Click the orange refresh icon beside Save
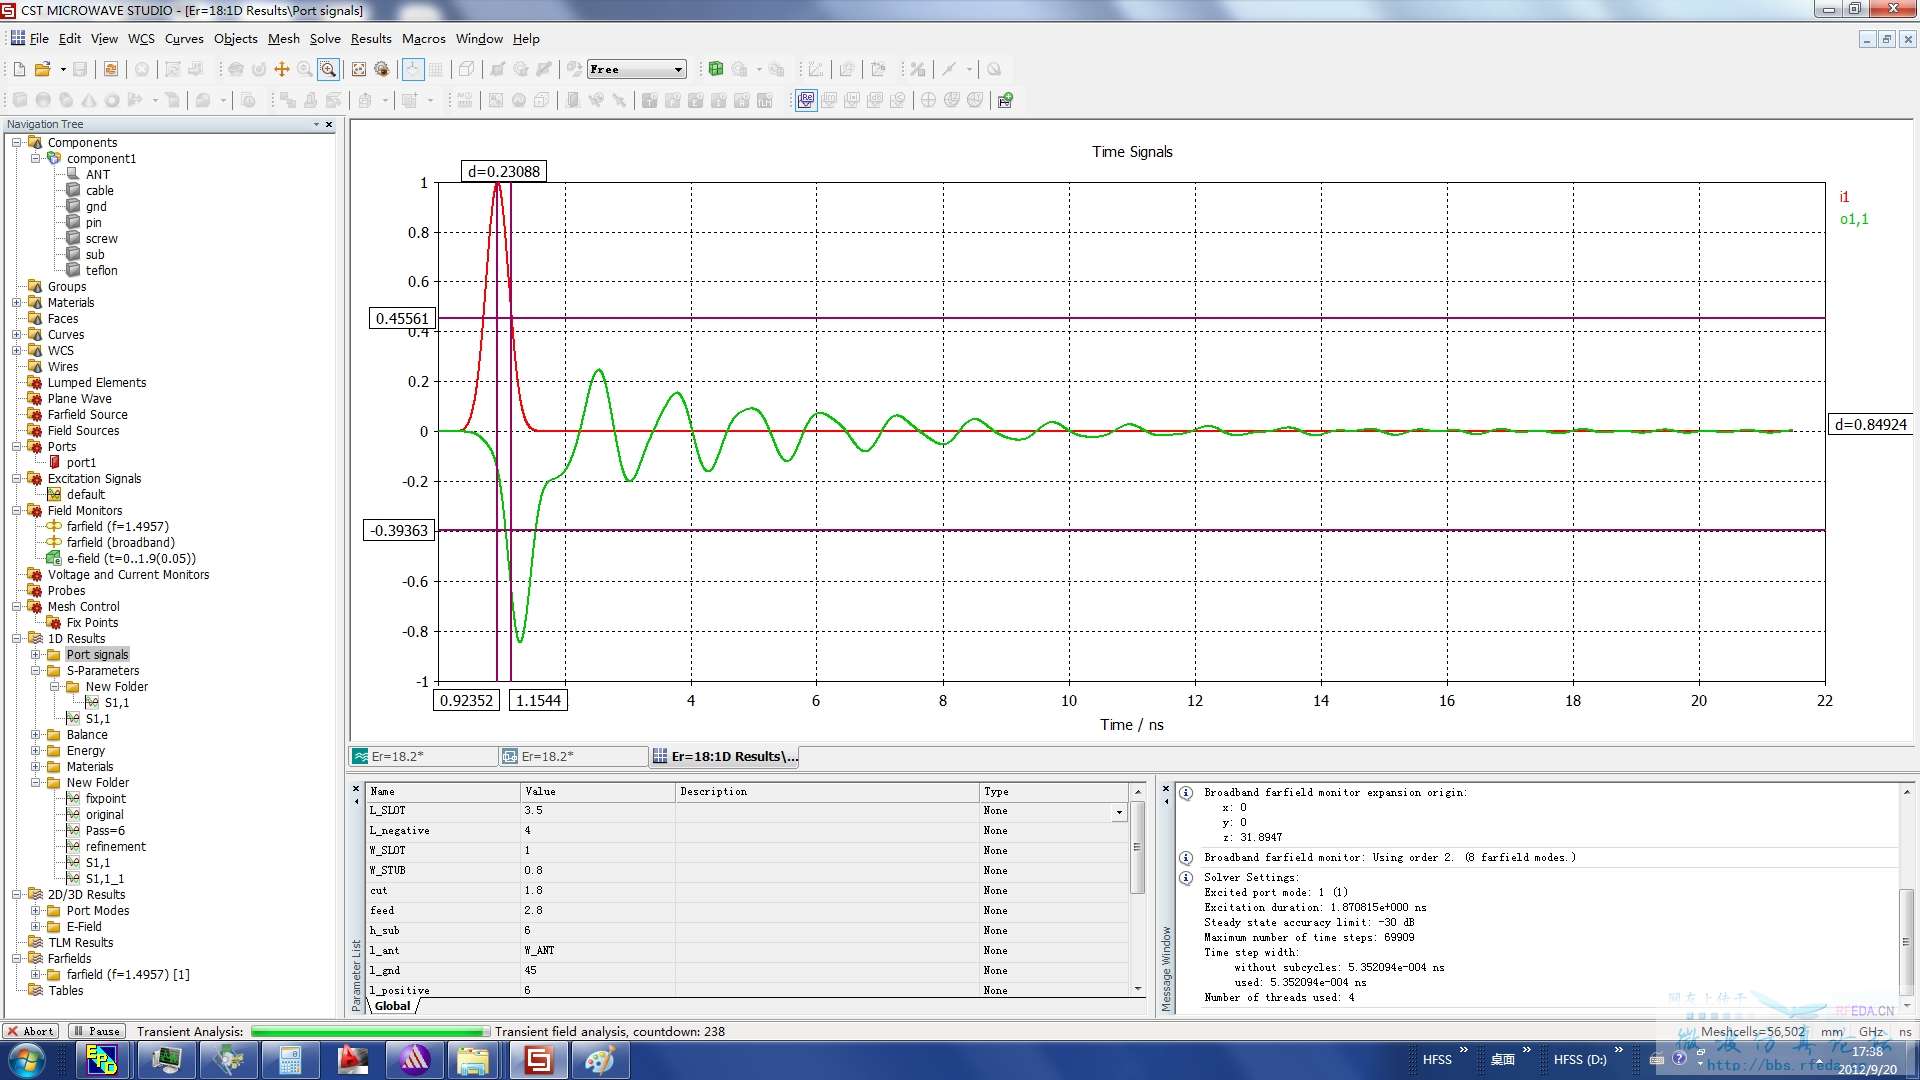 tap(111, 69)
